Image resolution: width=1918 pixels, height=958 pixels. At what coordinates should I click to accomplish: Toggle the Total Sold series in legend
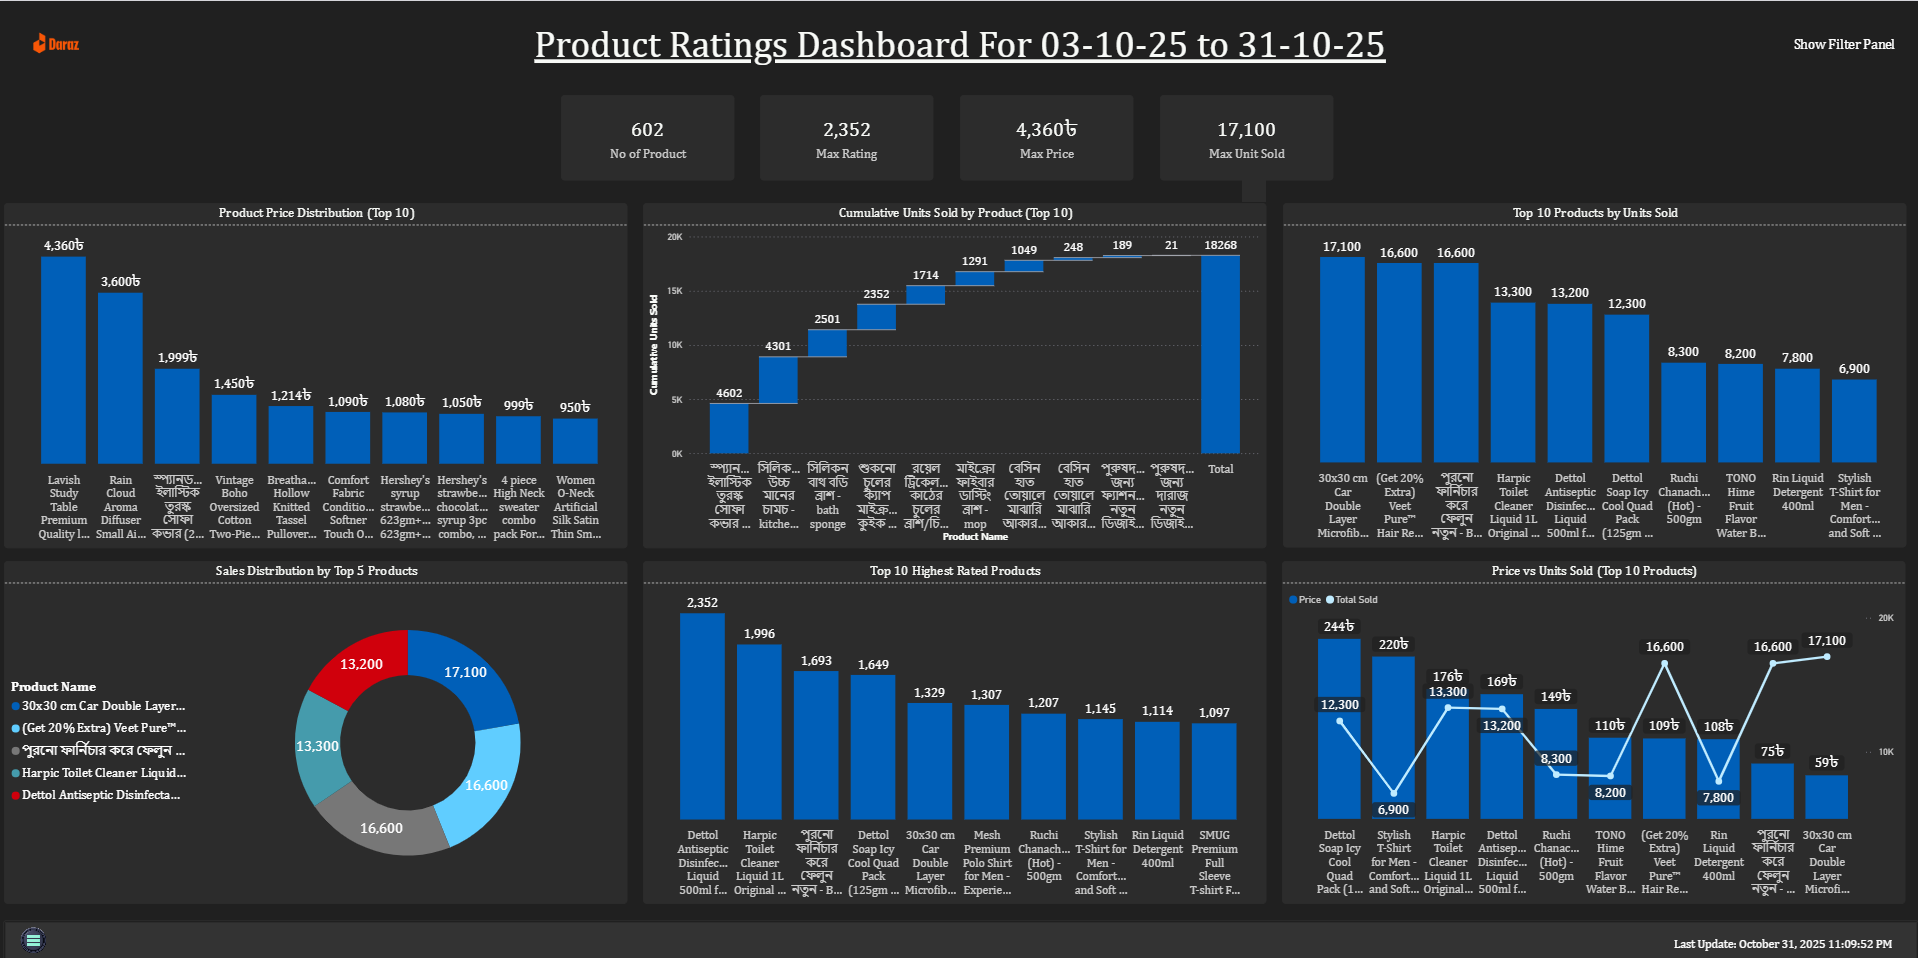coord(1351,600)
